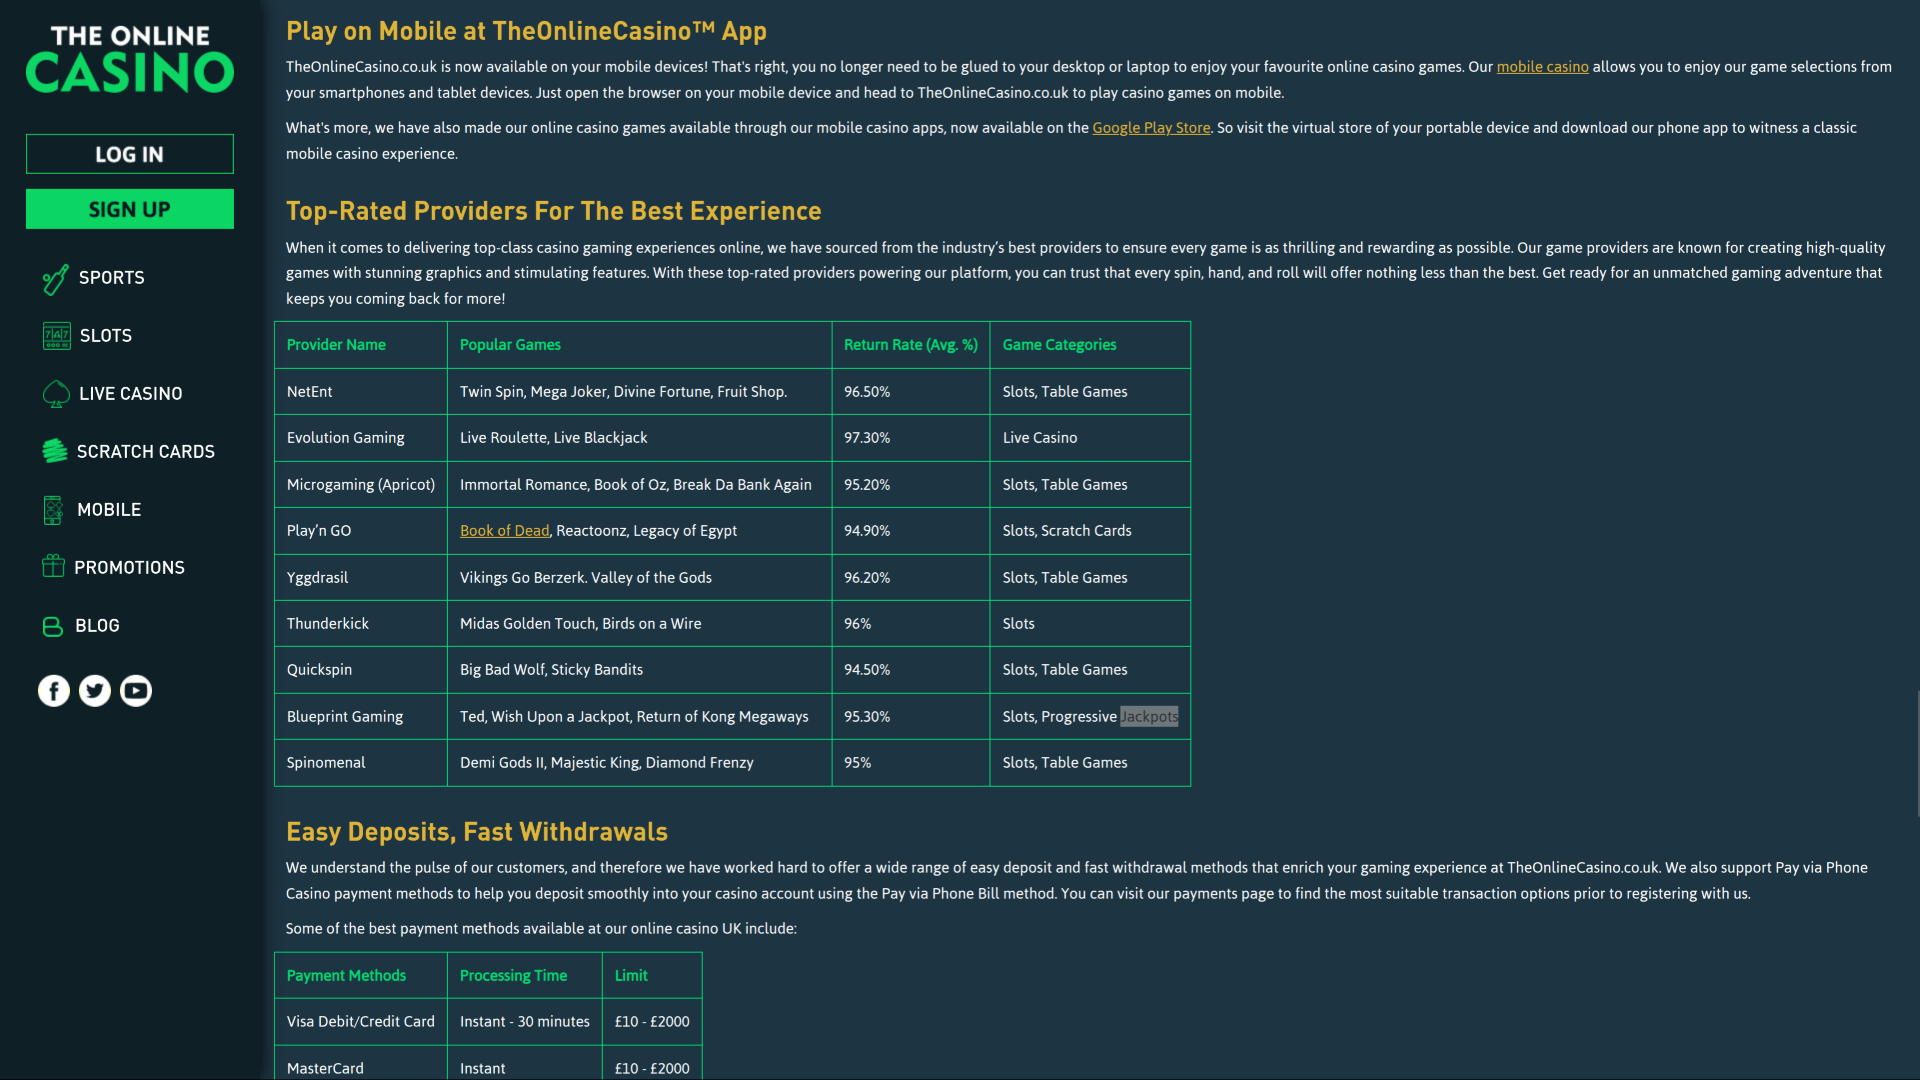Go to the Live Casino menu item
This screenshot has width=1920, height=1080.
point(130,394)
